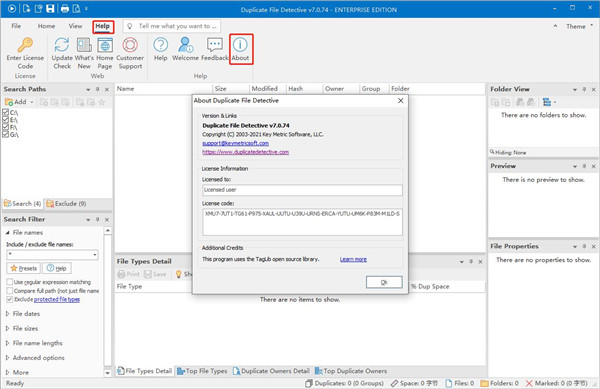Click the print preview icon in title bar
600x389 pixels.
click(x=77, y=8)
